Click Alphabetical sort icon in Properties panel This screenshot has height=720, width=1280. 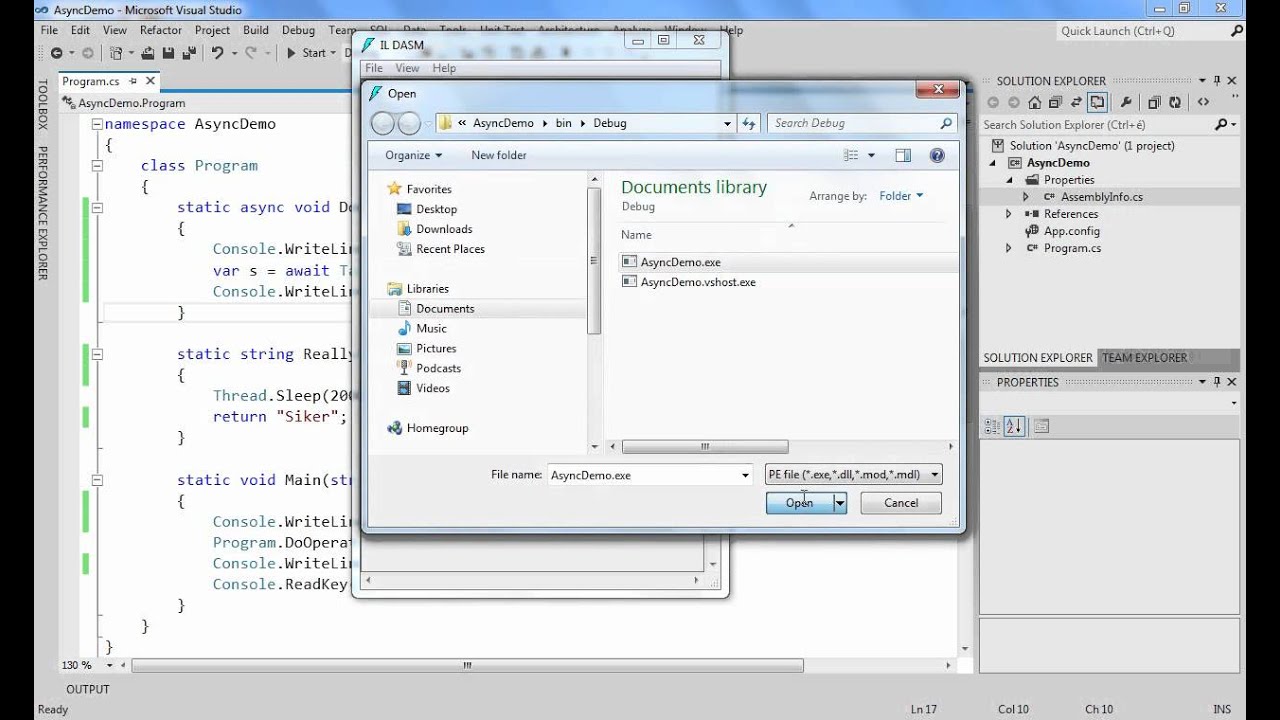click(1014, 426)
